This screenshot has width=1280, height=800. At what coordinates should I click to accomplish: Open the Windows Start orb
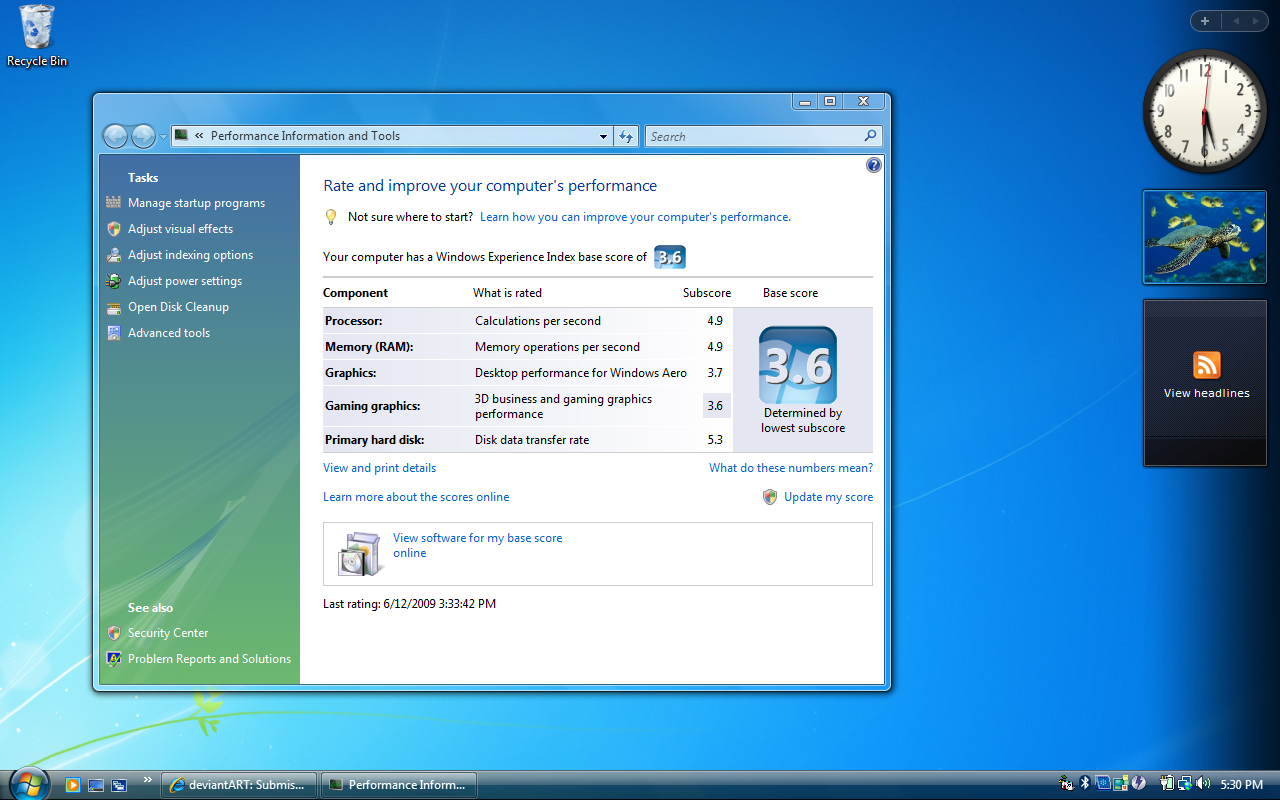point(29,783)
